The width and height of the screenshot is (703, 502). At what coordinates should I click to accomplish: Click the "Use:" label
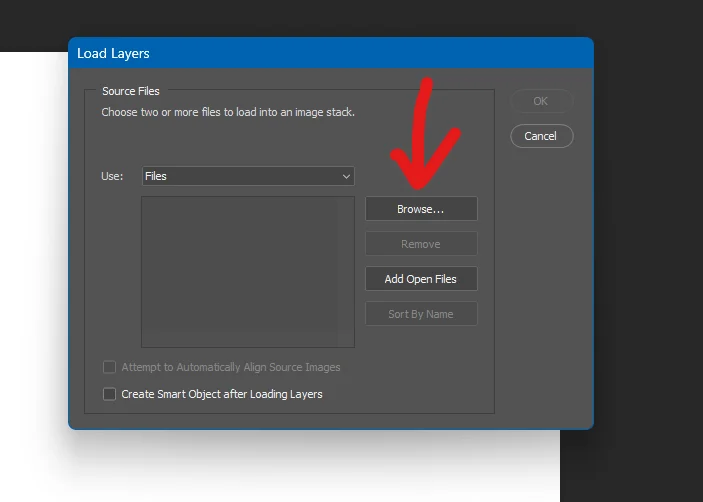pos(112,176)
